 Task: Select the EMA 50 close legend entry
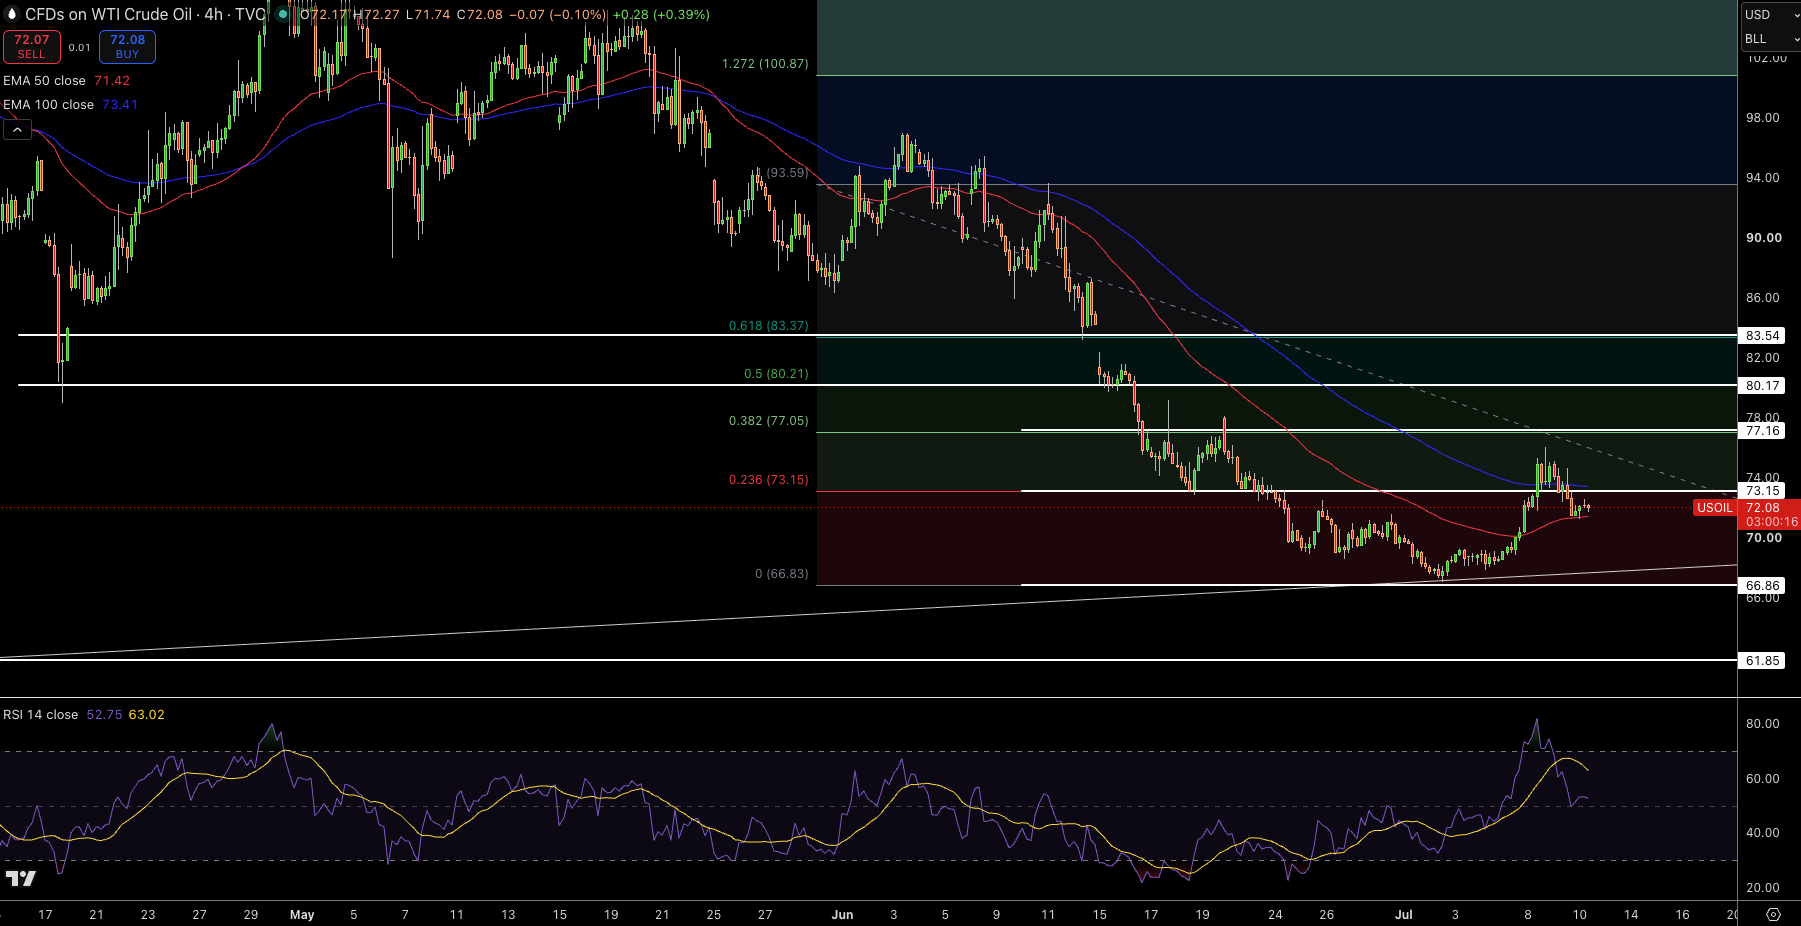44,80
